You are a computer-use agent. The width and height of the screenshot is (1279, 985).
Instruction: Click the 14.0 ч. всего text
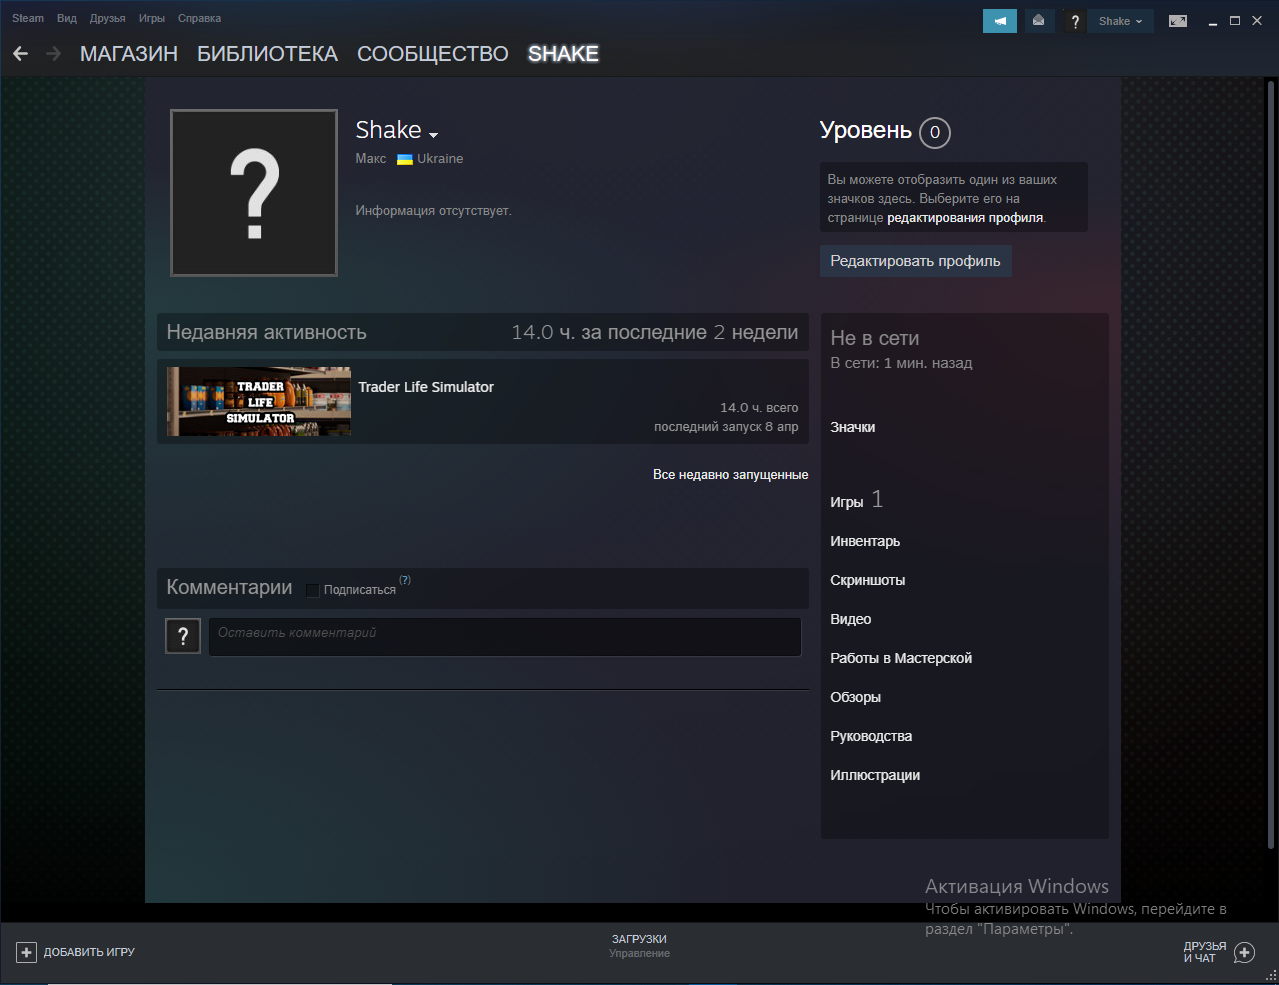759,407
